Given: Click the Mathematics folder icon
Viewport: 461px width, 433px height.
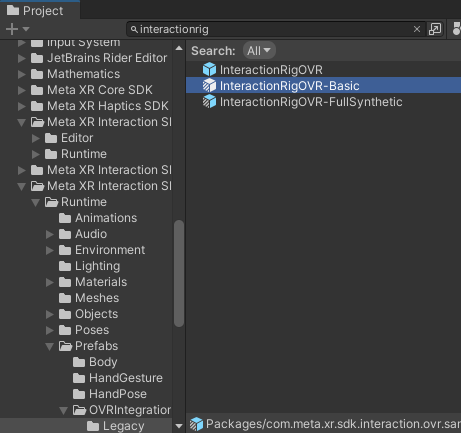Looking at the screenshot, I should click(37, 74).
